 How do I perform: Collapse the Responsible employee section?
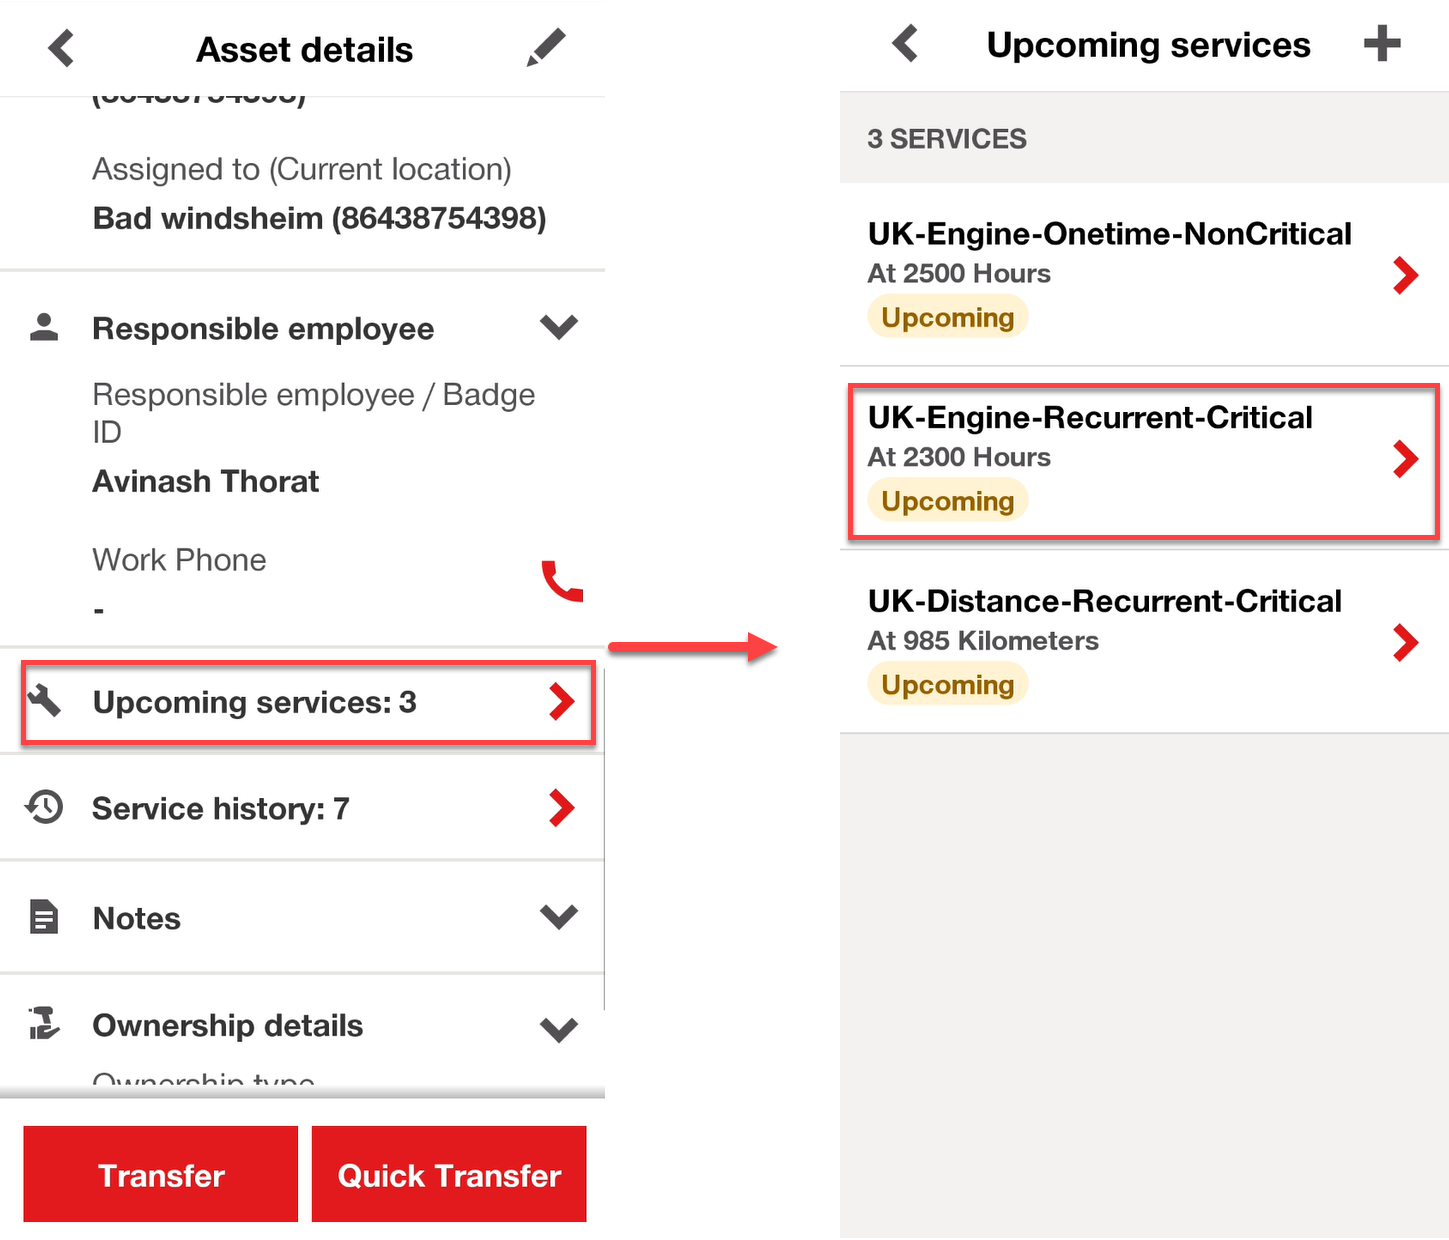point(559,327)
